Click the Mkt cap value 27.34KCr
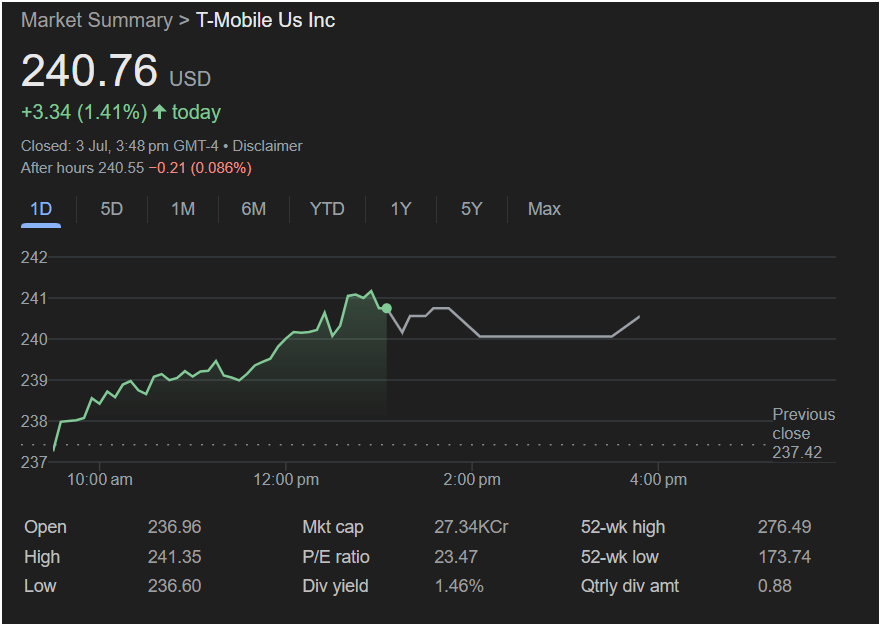881x626 pixels. click(x=471, y=527)
